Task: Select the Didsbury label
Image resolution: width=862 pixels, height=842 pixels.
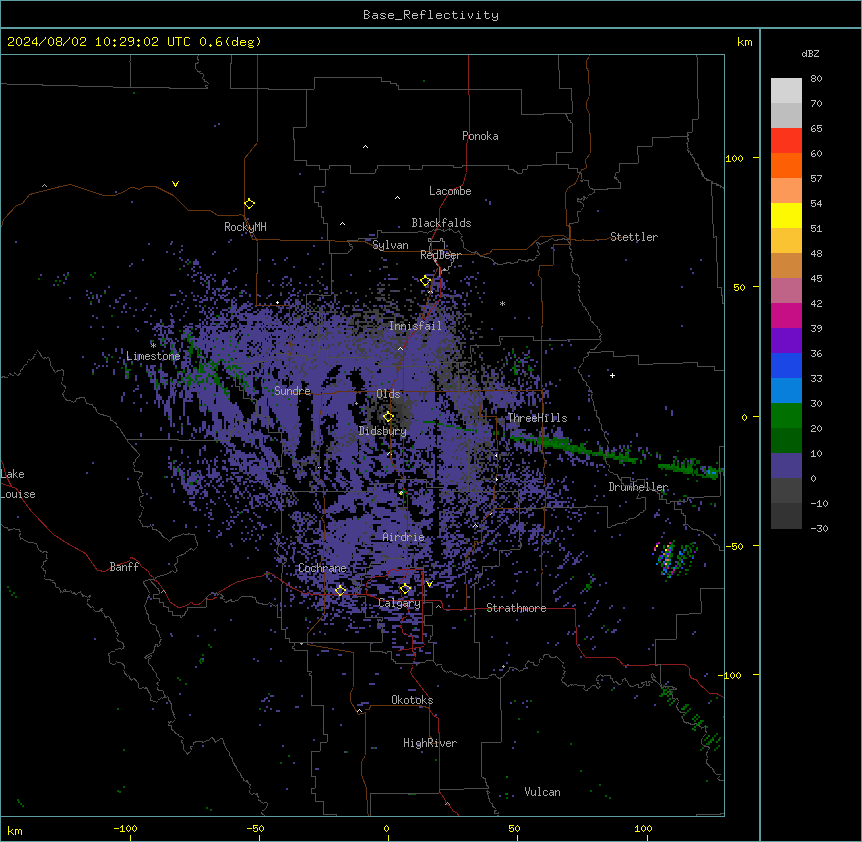Action: click(383, 431)
